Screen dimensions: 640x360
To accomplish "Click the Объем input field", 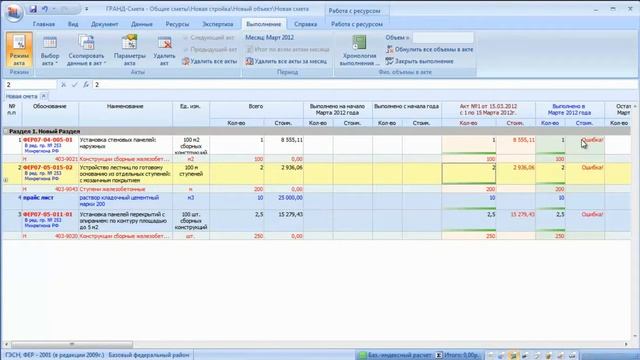I will [x=443, y=38].
